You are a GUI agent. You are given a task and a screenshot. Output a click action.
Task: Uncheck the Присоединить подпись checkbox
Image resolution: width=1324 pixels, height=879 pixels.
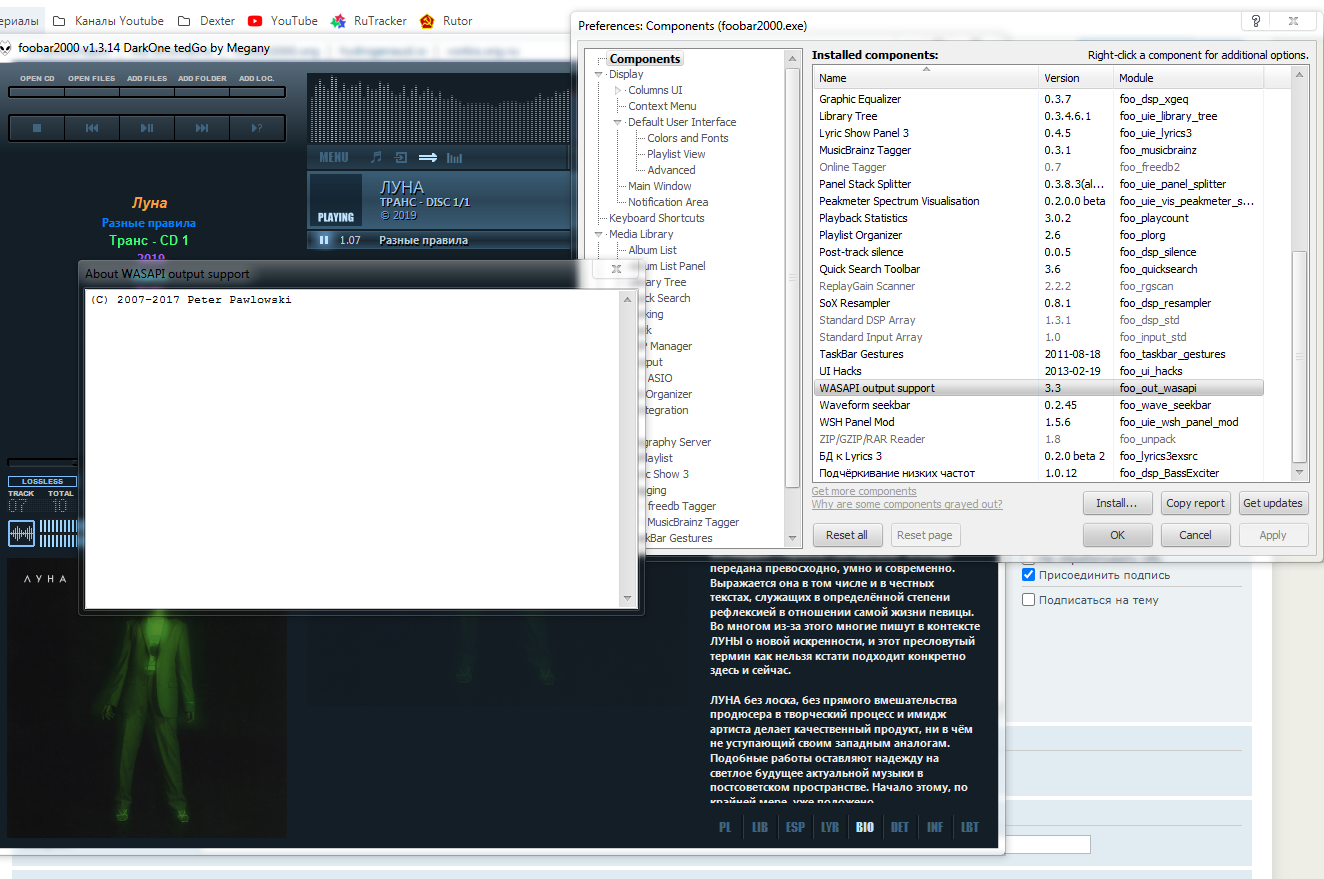point(1028,575)
